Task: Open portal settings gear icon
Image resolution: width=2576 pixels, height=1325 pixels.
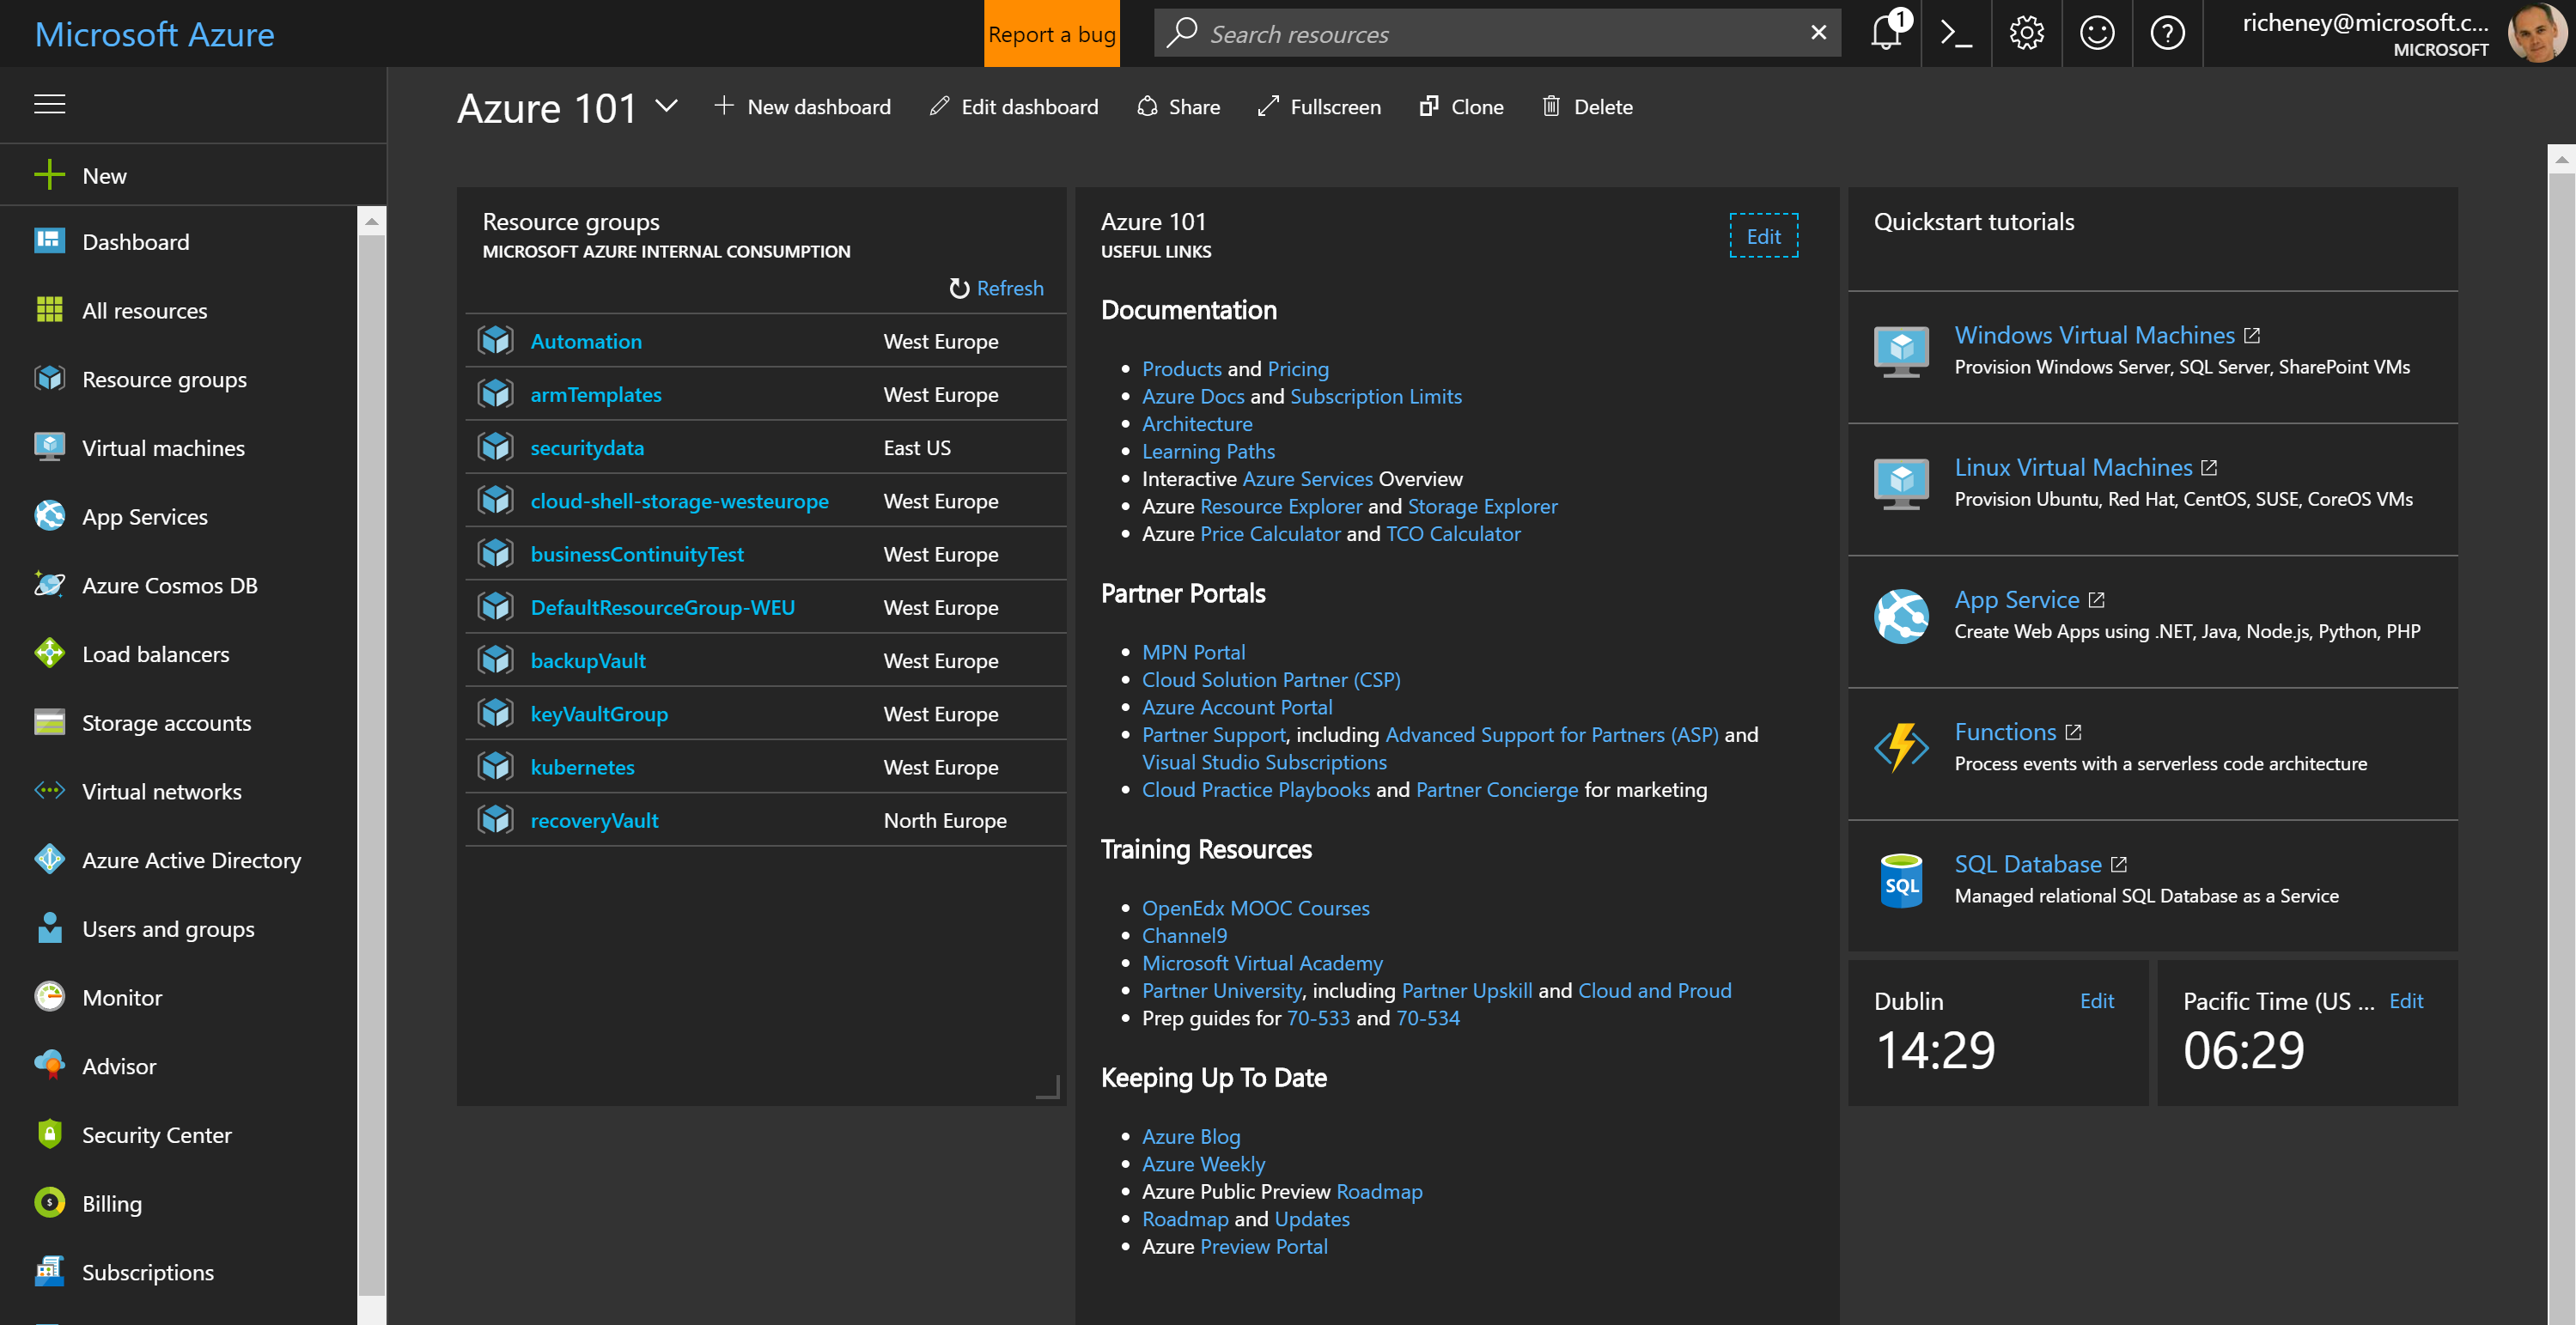Action: tap(2027, 33)
